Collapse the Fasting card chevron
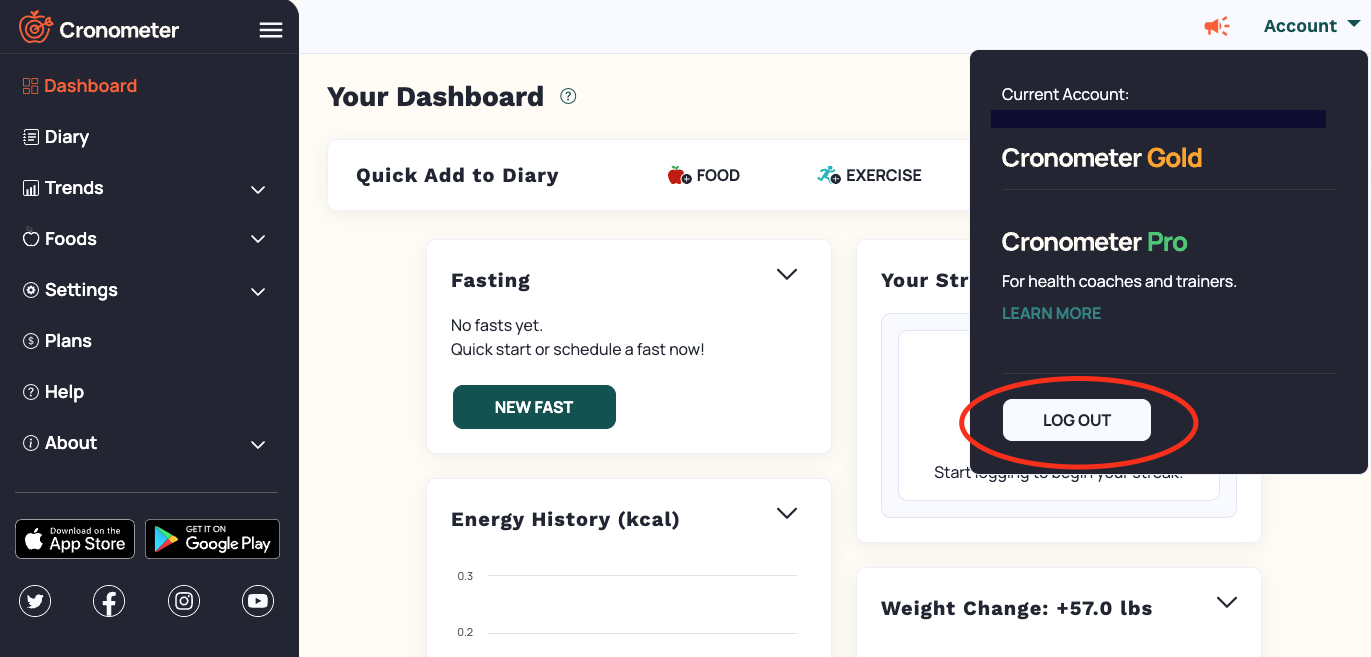 [787, 274]
